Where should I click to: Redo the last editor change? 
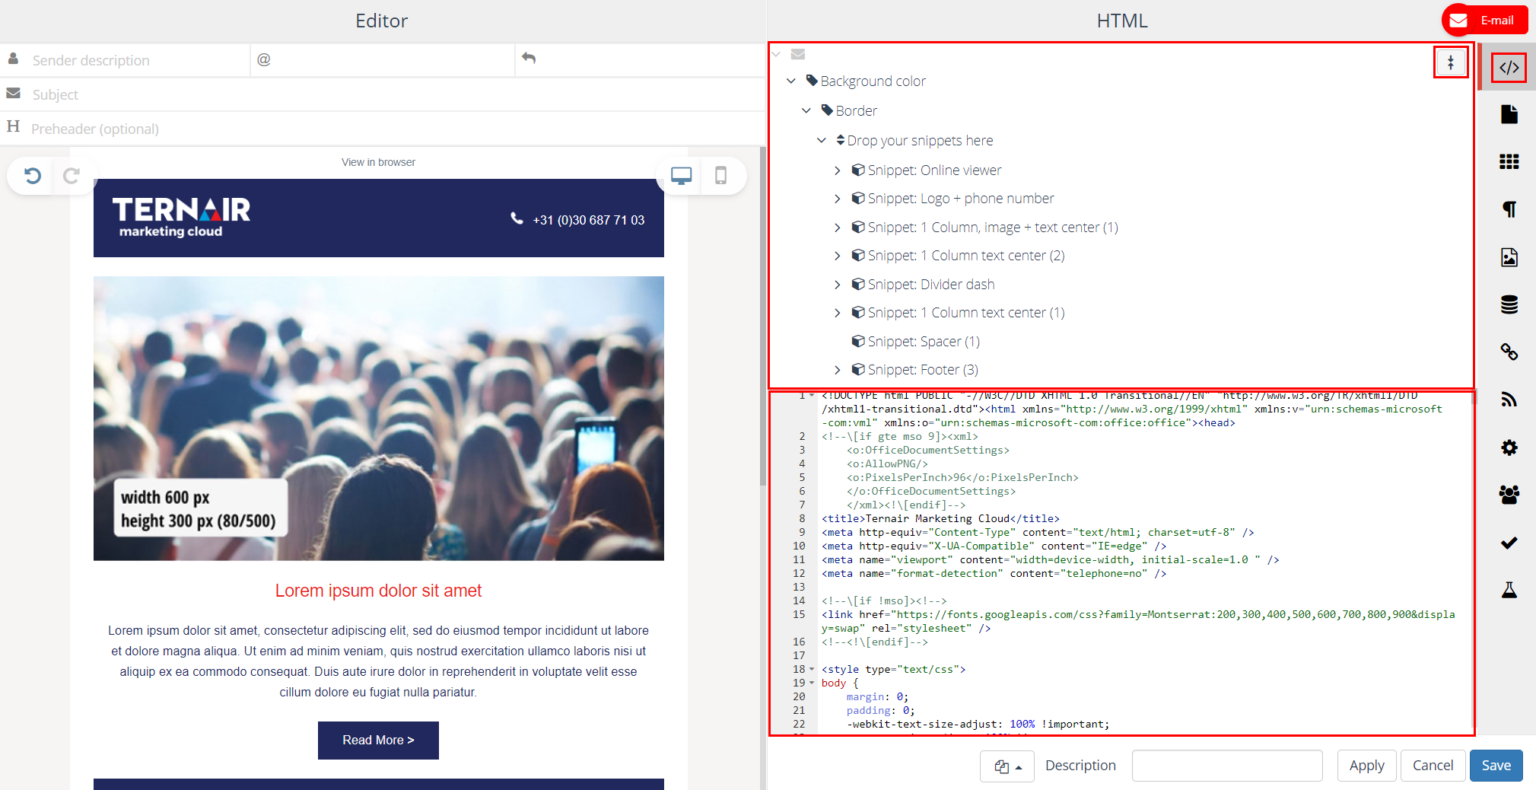click(71, 176)
